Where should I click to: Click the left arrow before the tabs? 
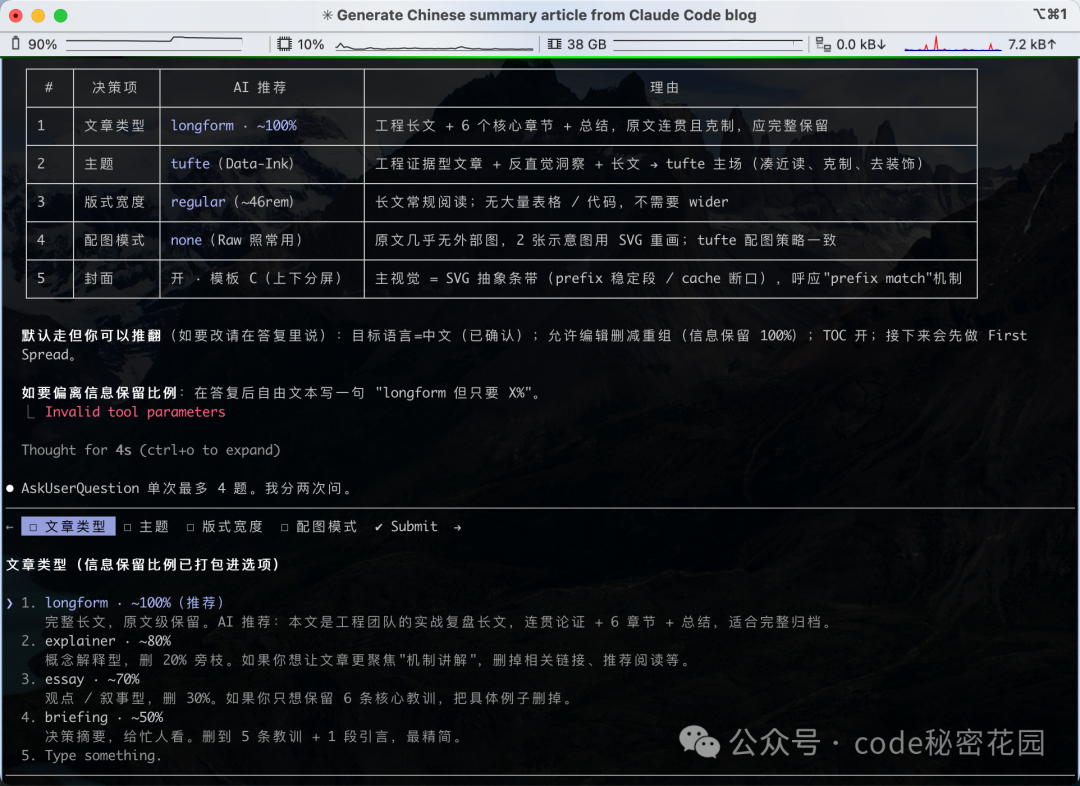pos(10,527)
